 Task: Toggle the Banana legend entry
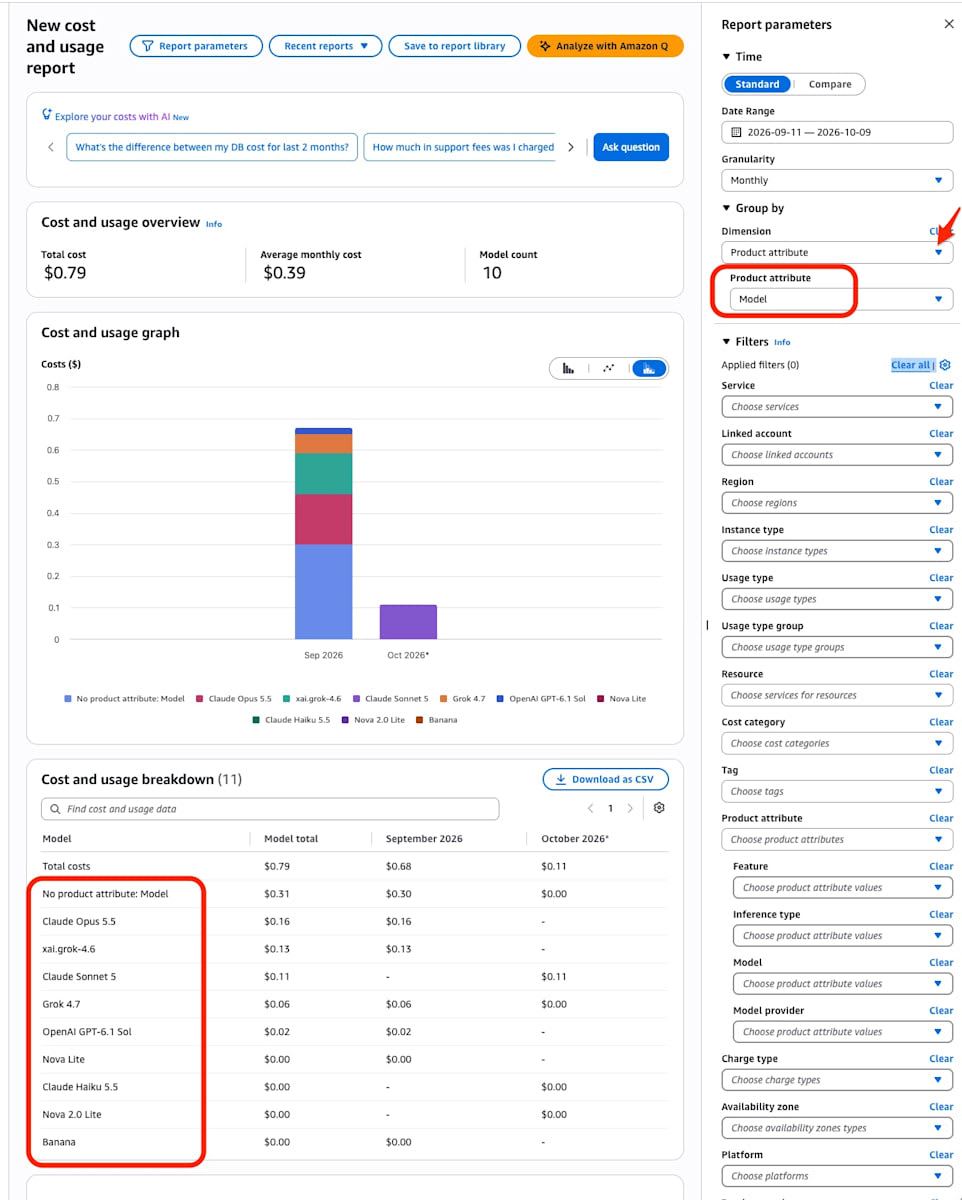click(436, 719)
